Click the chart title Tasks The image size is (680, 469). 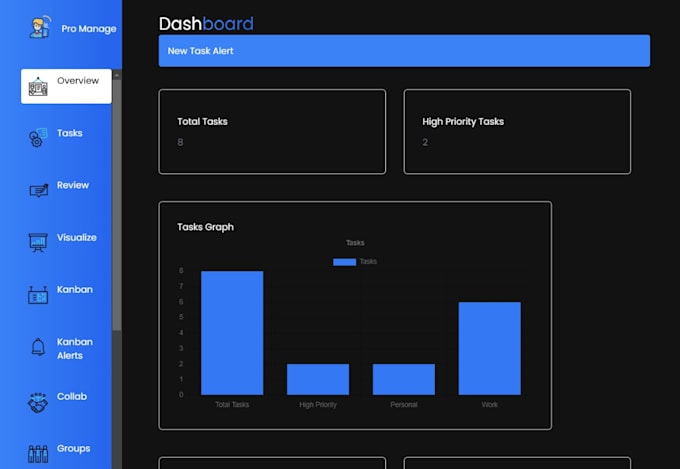355,243
